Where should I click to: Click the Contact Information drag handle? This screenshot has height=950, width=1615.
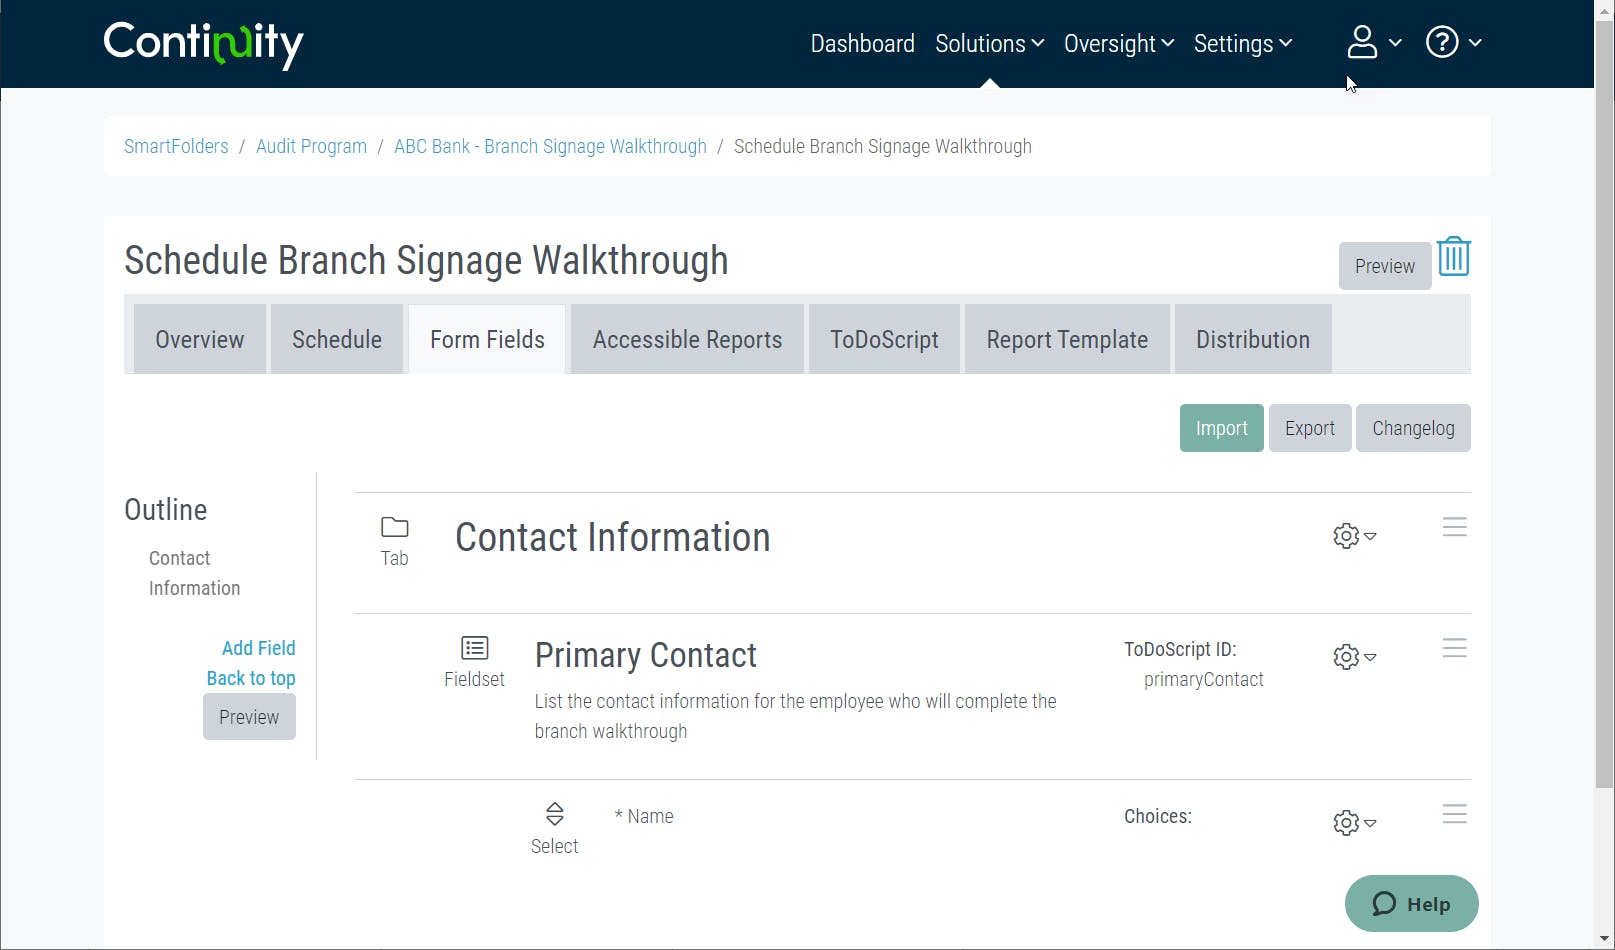tap(1454, 527)
